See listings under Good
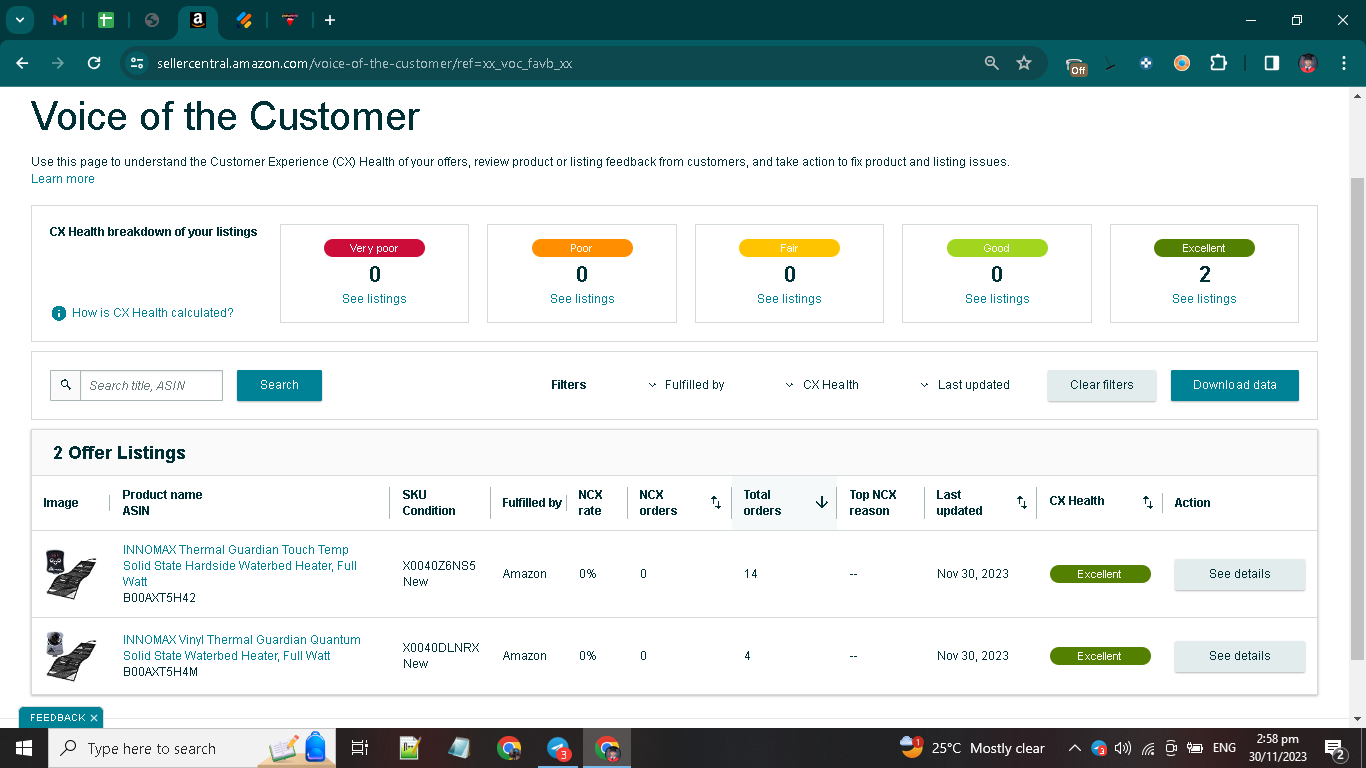The image size is (1366, 768). point(997,299)
